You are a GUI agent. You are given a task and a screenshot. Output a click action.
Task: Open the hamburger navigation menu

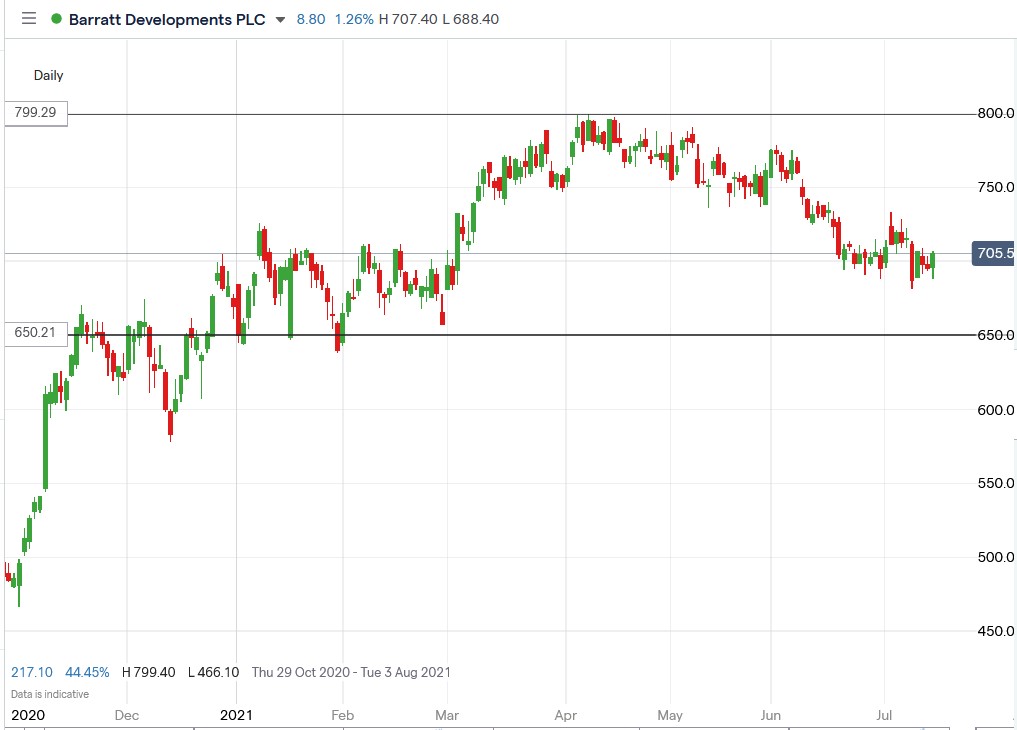(29, 18)
